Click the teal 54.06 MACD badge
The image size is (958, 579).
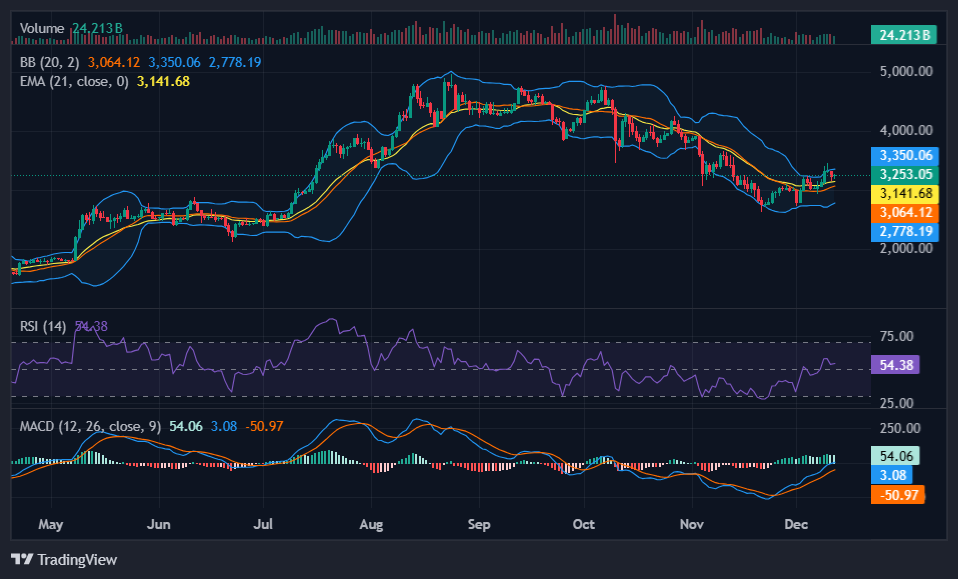coord(897,456)
